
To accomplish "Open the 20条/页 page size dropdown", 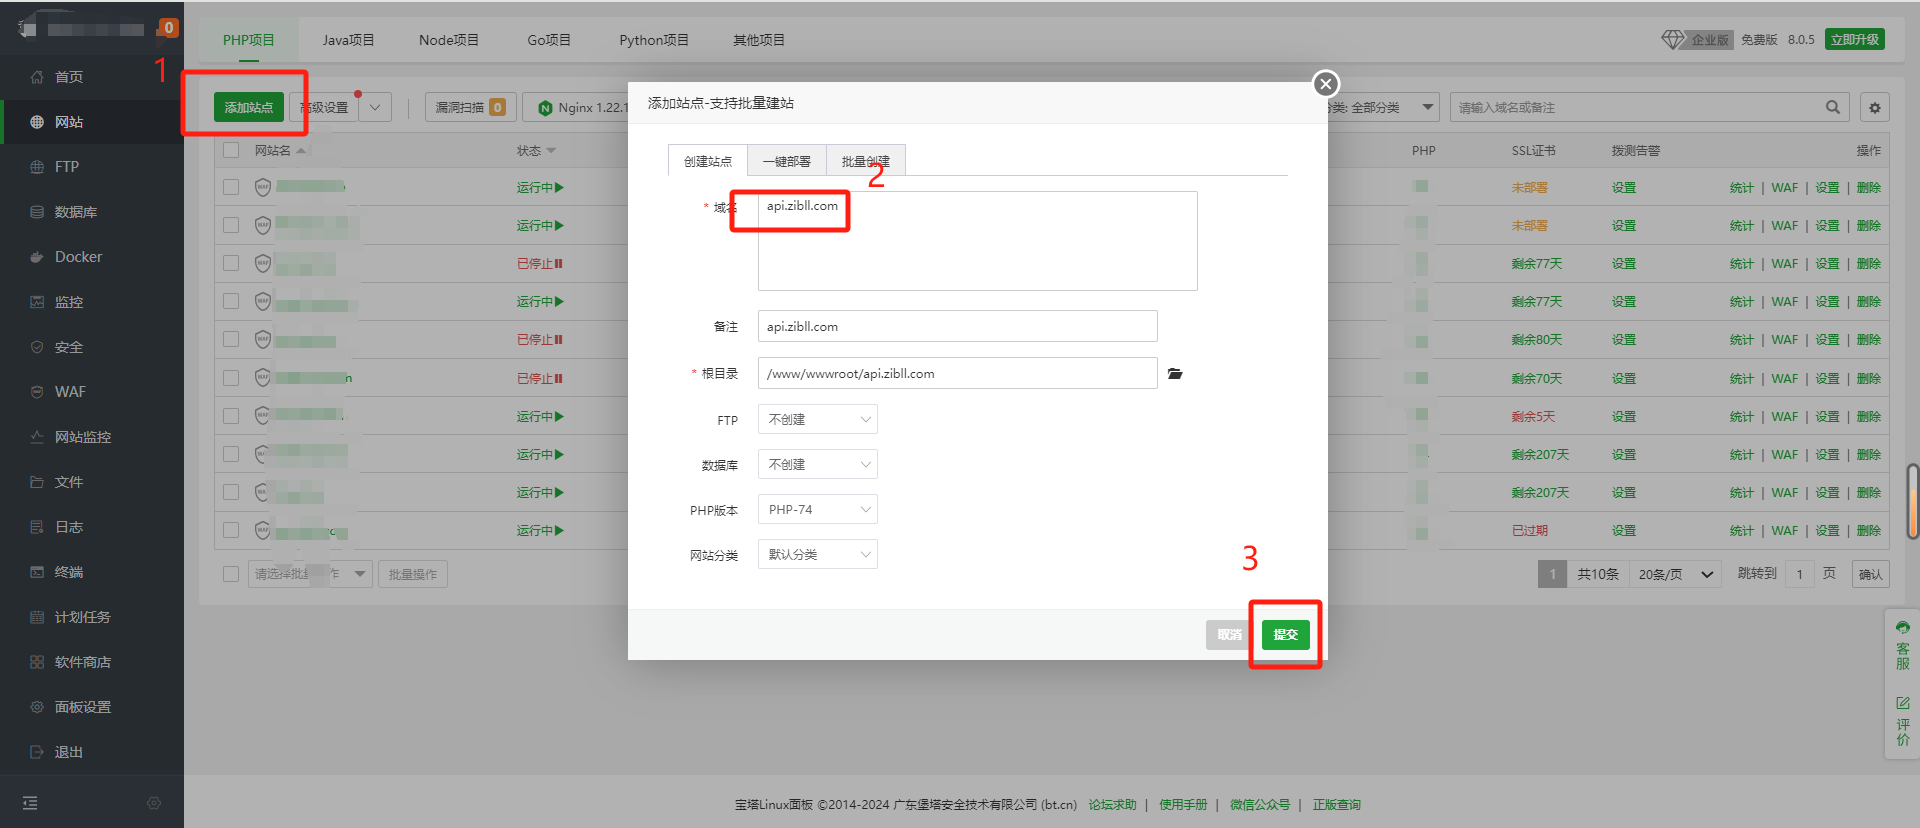I will (1675, 574).
